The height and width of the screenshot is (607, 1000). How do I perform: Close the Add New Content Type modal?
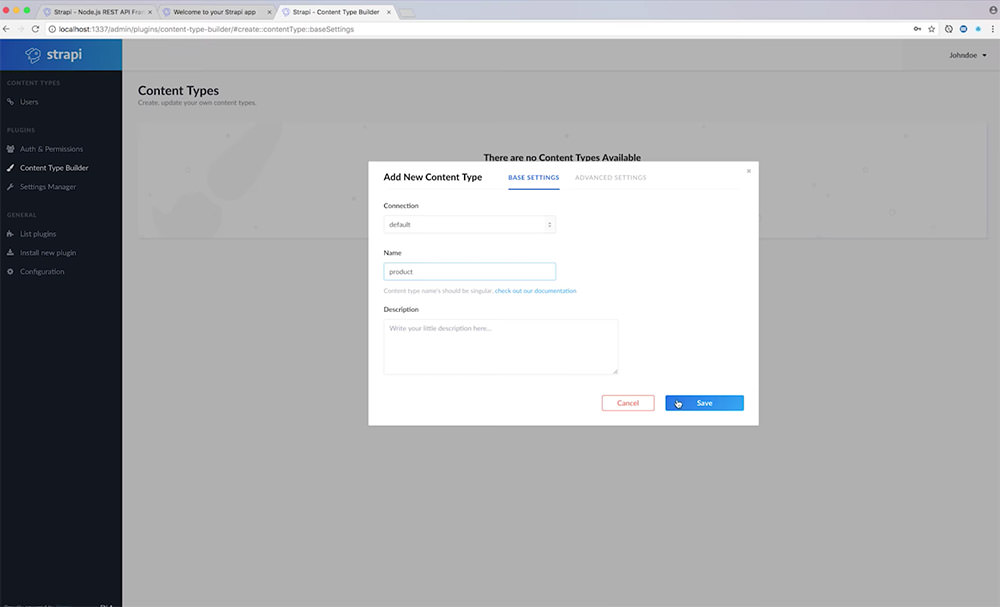tap(749, 171)
